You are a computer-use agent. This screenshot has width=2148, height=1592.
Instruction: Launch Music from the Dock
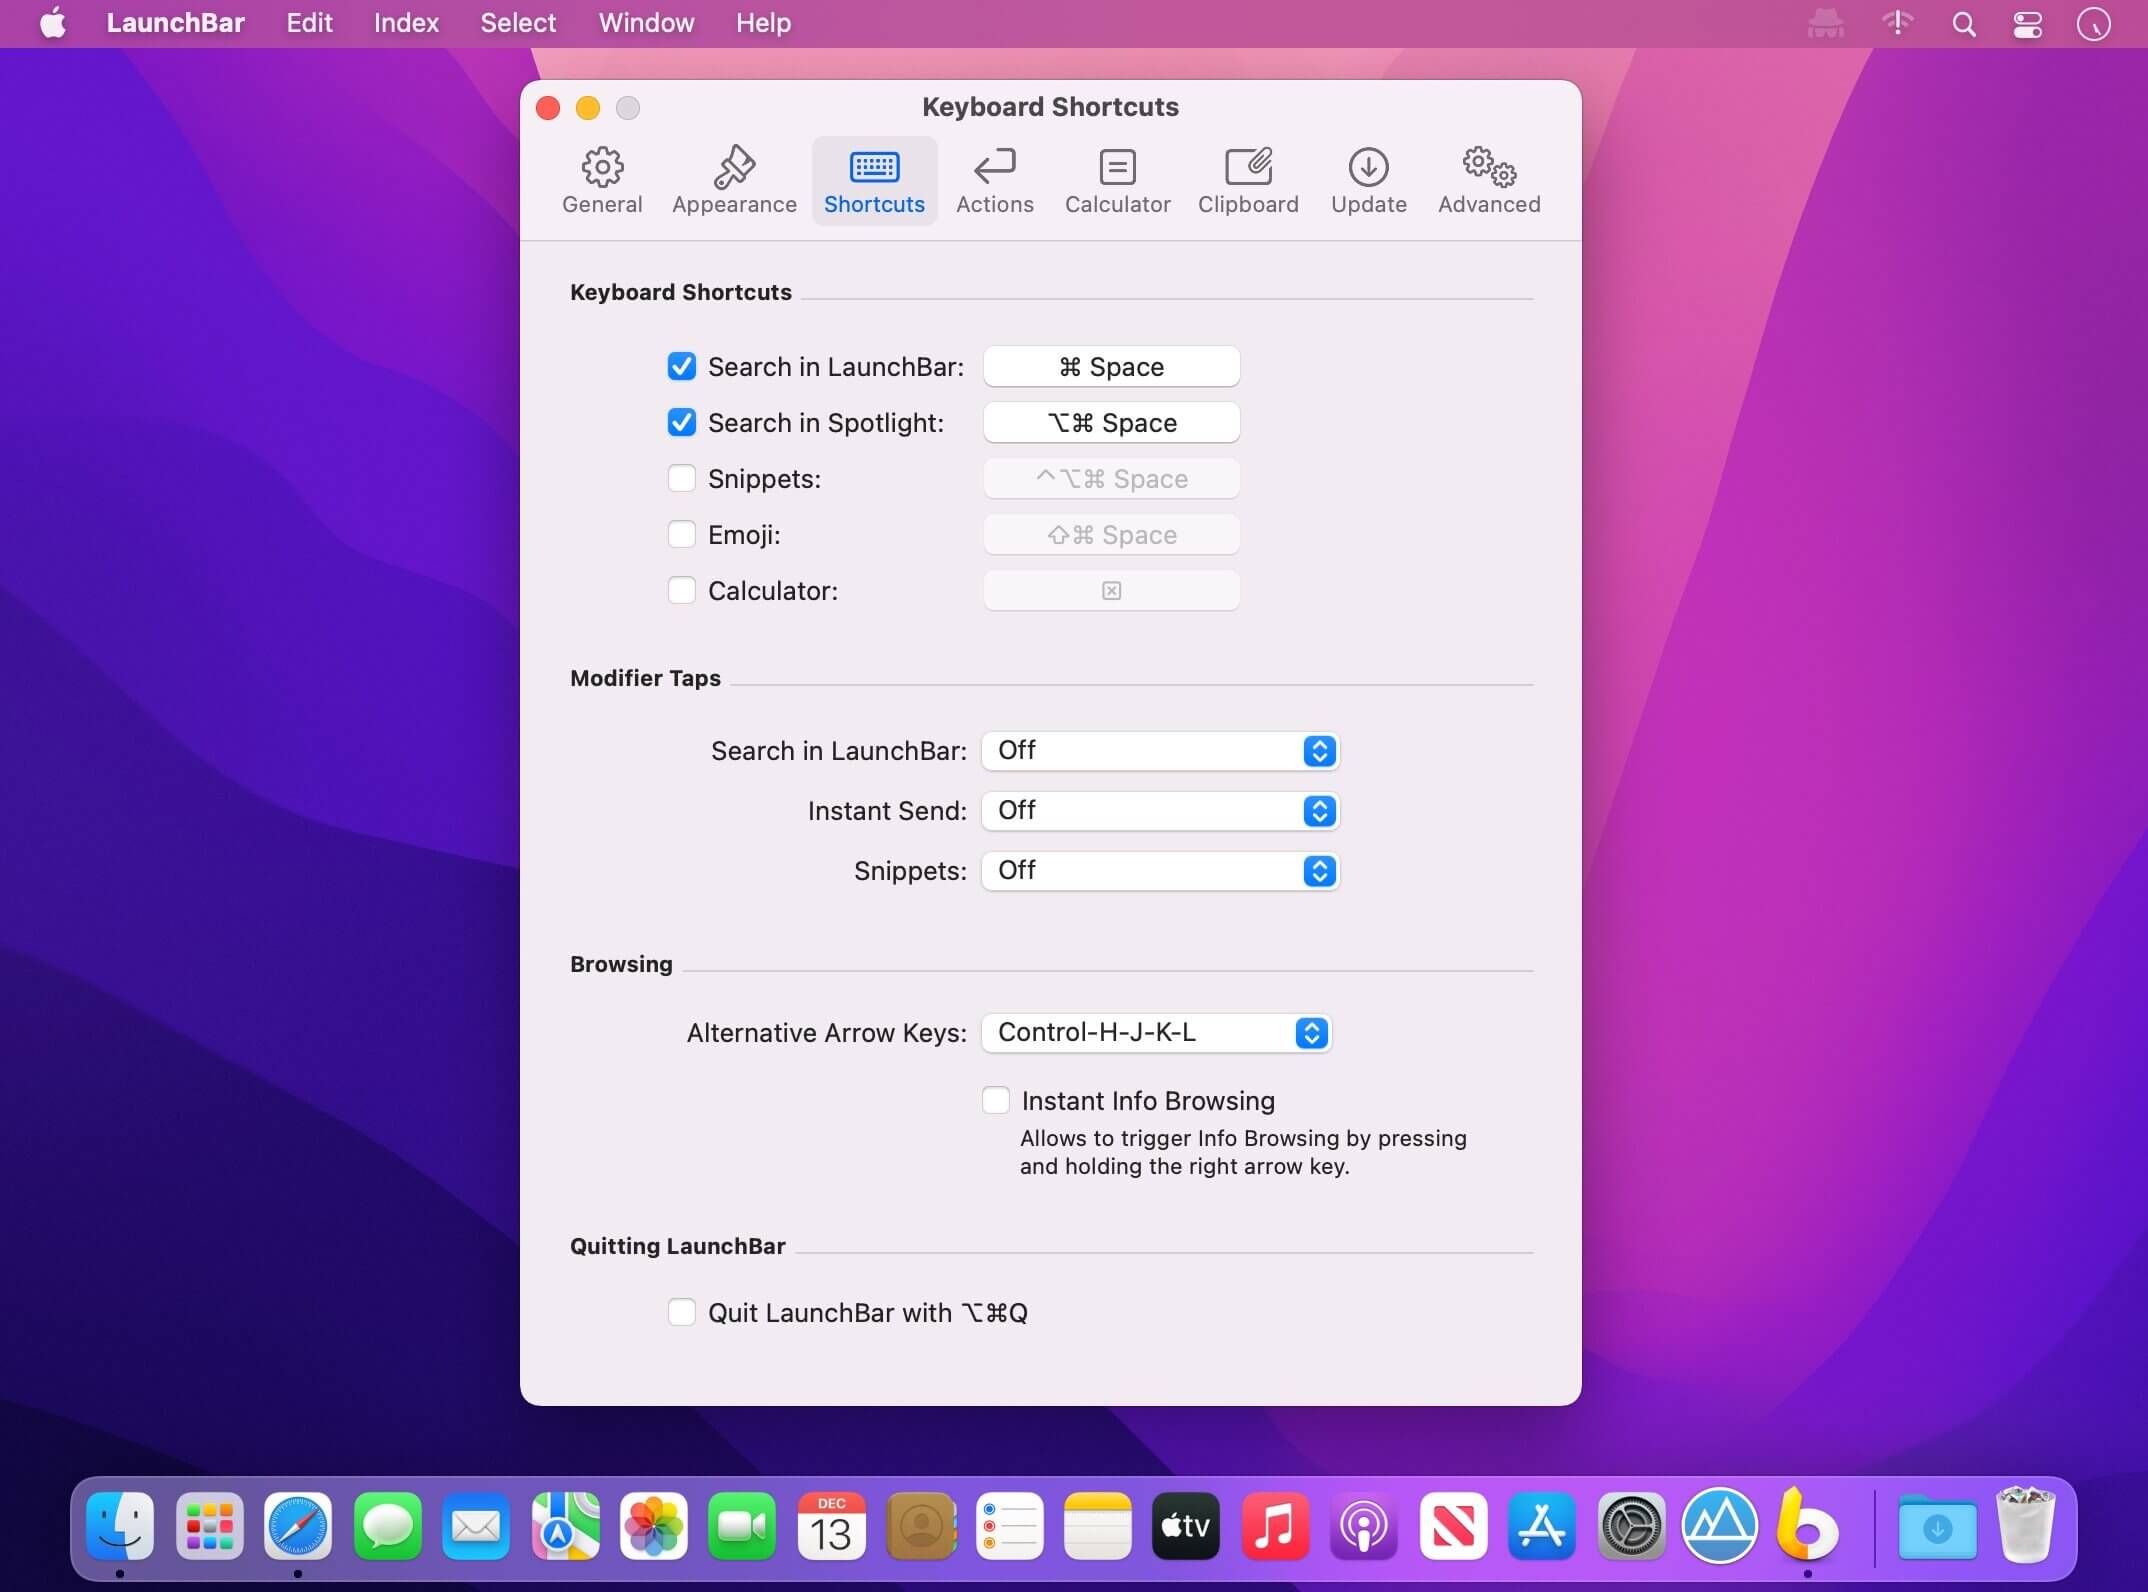coord(1275,1526)
